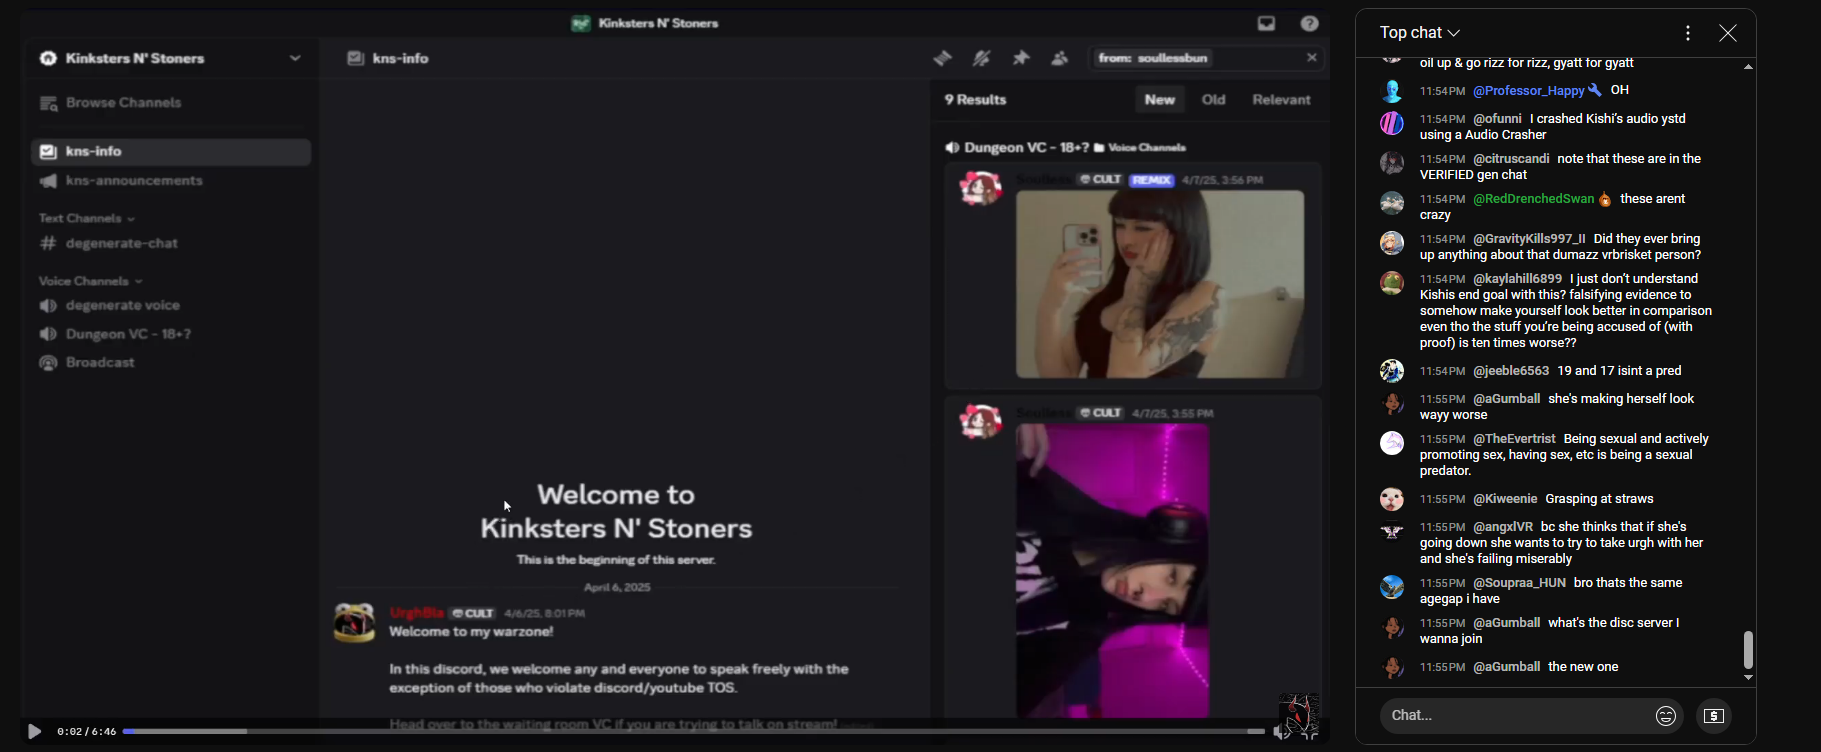
Task: Open live chat more options menu
Action: pos(1688,33)
